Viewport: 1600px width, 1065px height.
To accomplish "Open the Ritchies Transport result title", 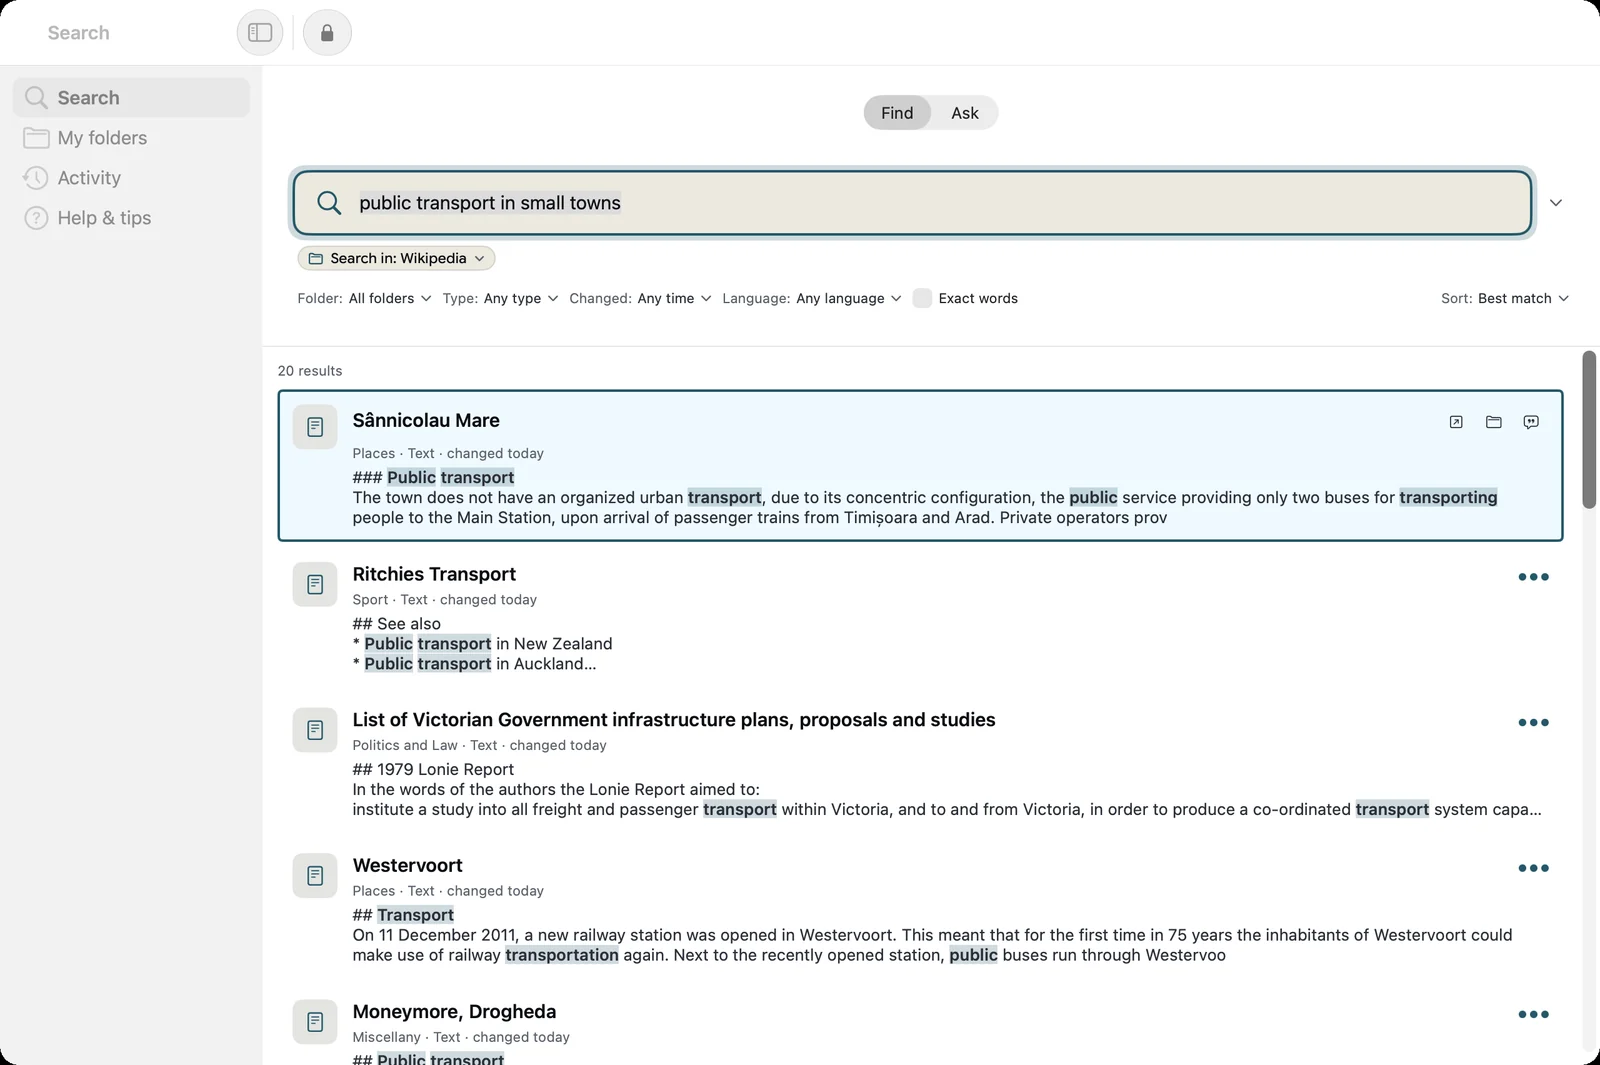I will (434, 574).
